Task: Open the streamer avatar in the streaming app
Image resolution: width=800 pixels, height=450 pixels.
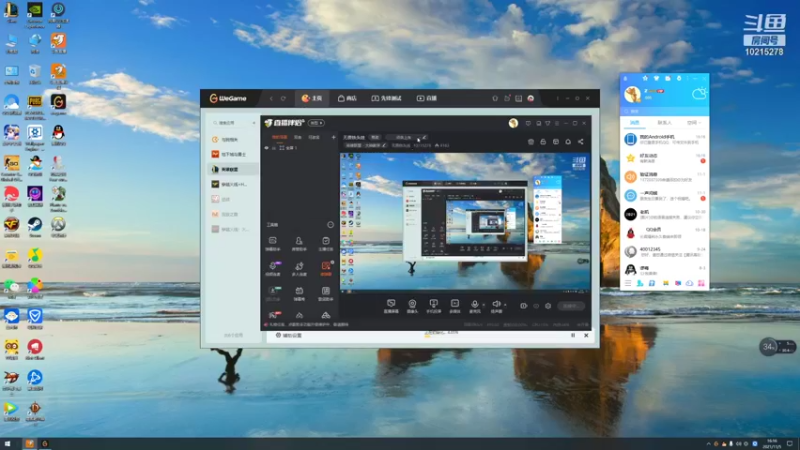Action: 513,123
